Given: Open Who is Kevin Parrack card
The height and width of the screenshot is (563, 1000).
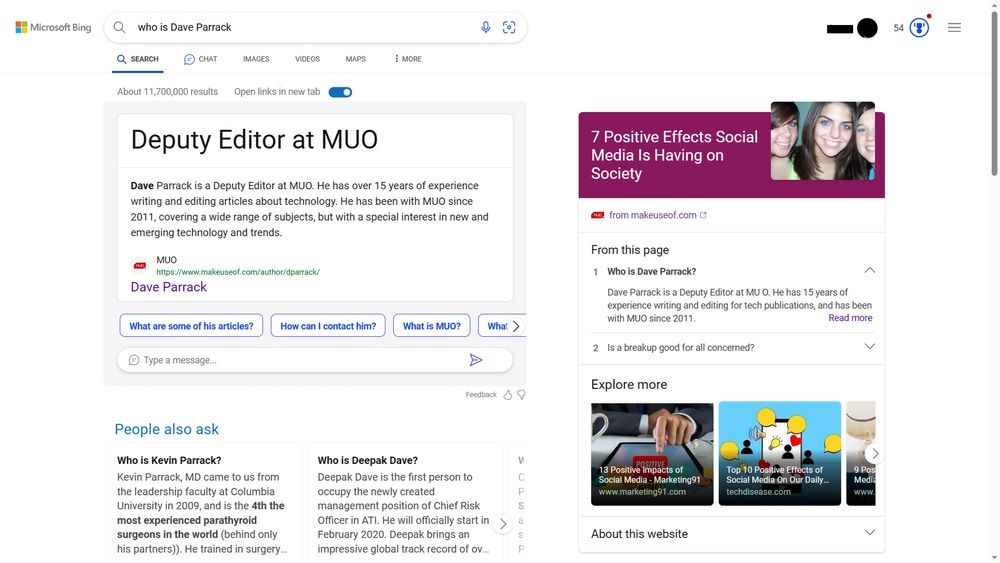Looking at the screenshot, I should tap(203, 504).
